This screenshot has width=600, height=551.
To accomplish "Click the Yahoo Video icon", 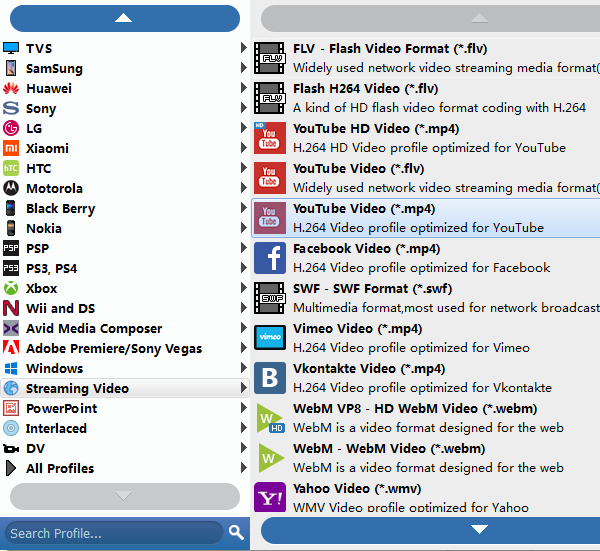I will (x=270, y=498).
